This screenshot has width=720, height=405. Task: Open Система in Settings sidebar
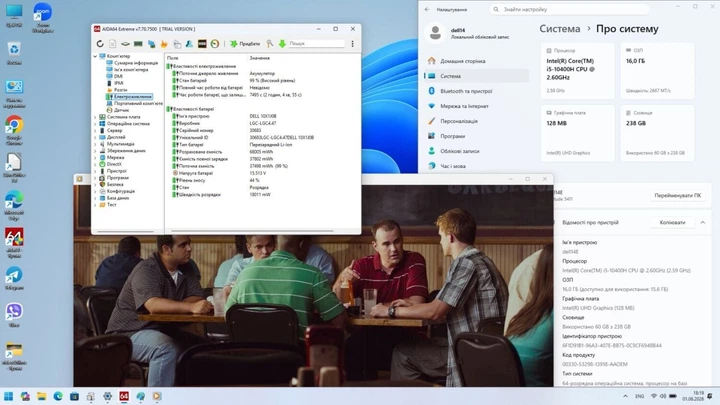tap(477, 76)
